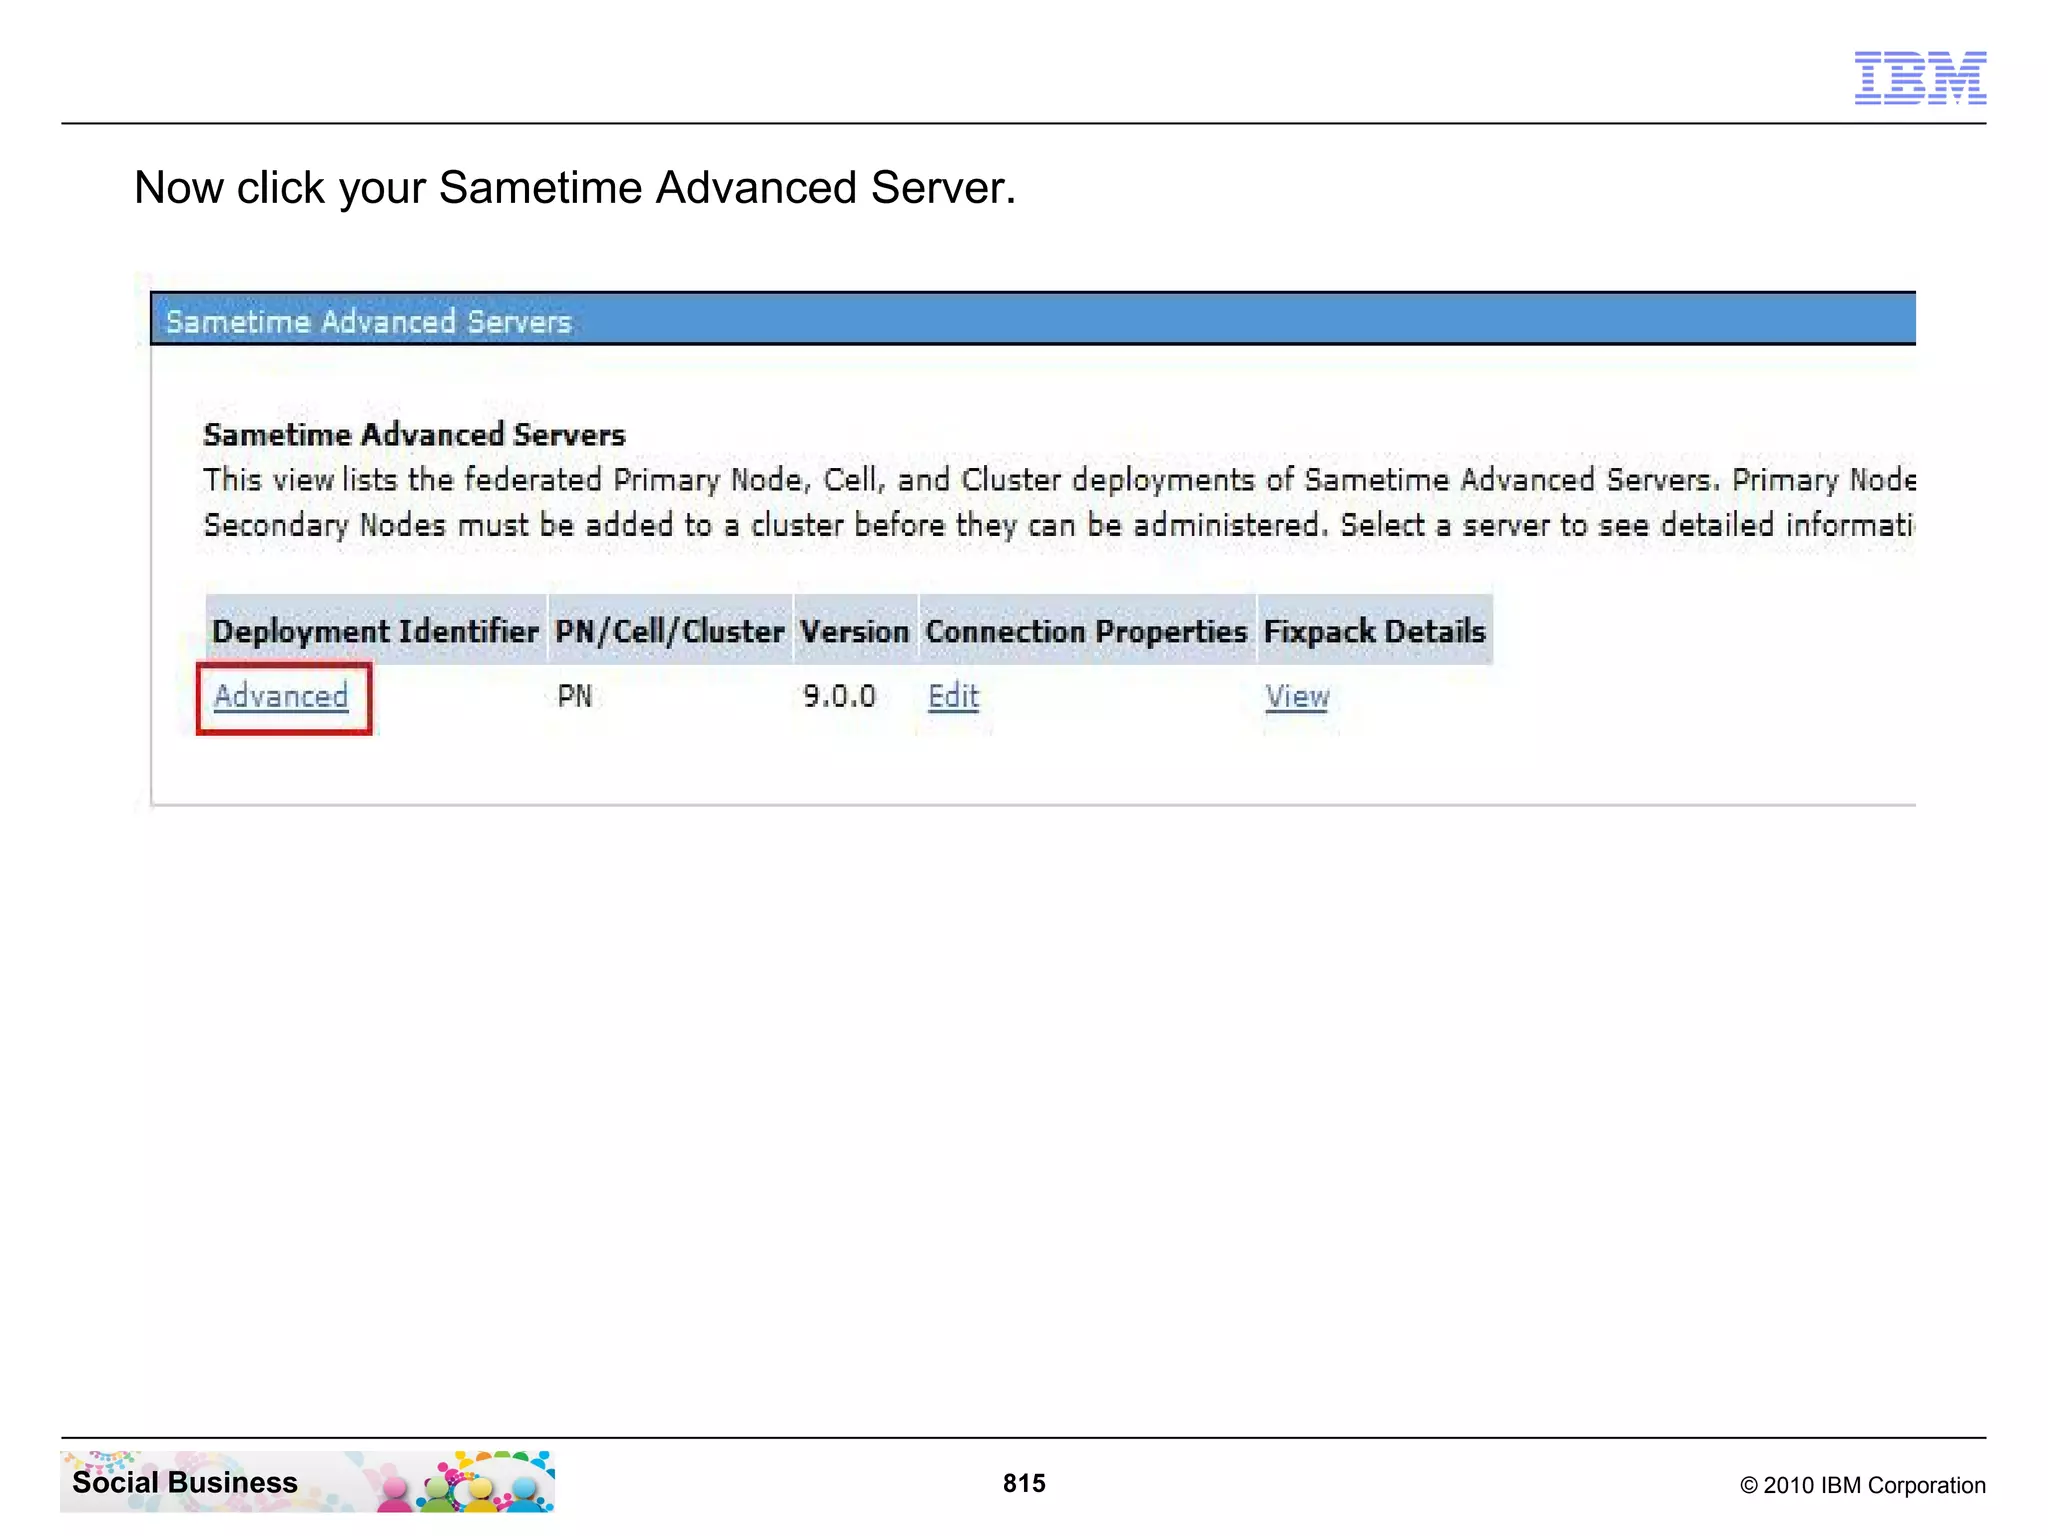Image resolution: width=2048 pixels, height=1536 pixels.
Task: Click the Edit connection properties link
Action: coord(953,696)
